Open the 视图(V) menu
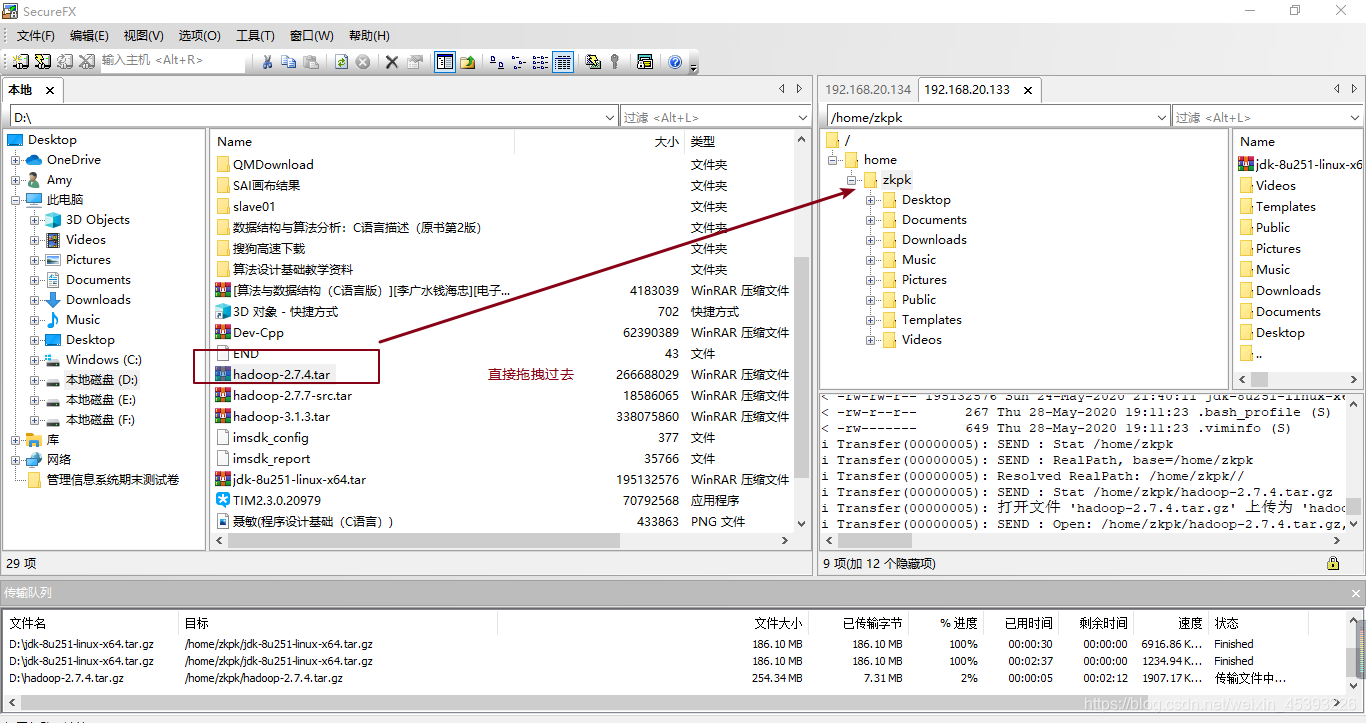Screen dimensions: 1366x723 pos(144,35)
